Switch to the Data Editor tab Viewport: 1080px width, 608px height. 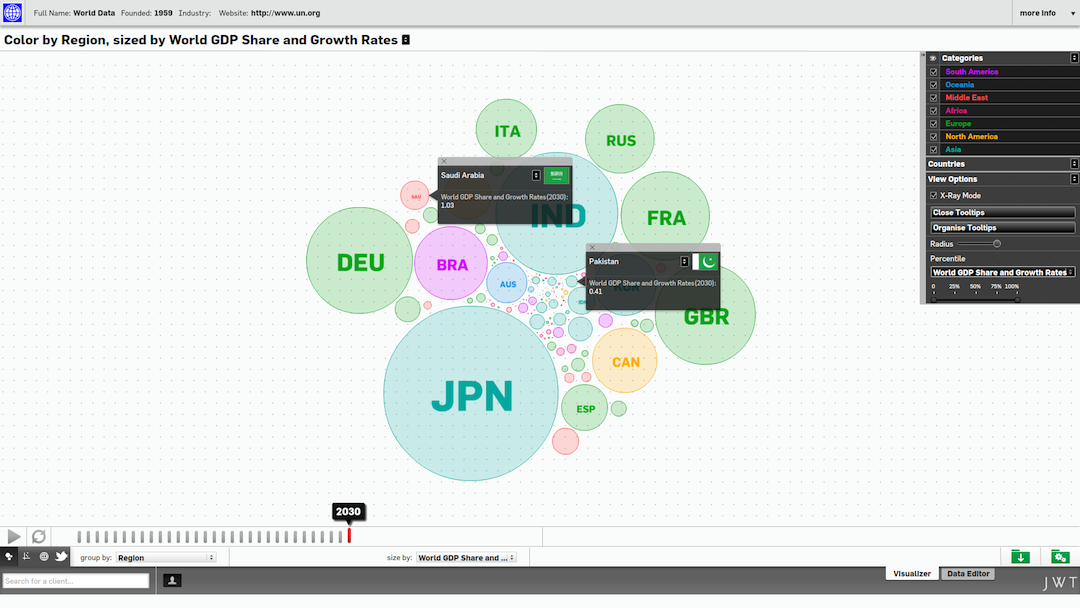click(x=968, y=574)
